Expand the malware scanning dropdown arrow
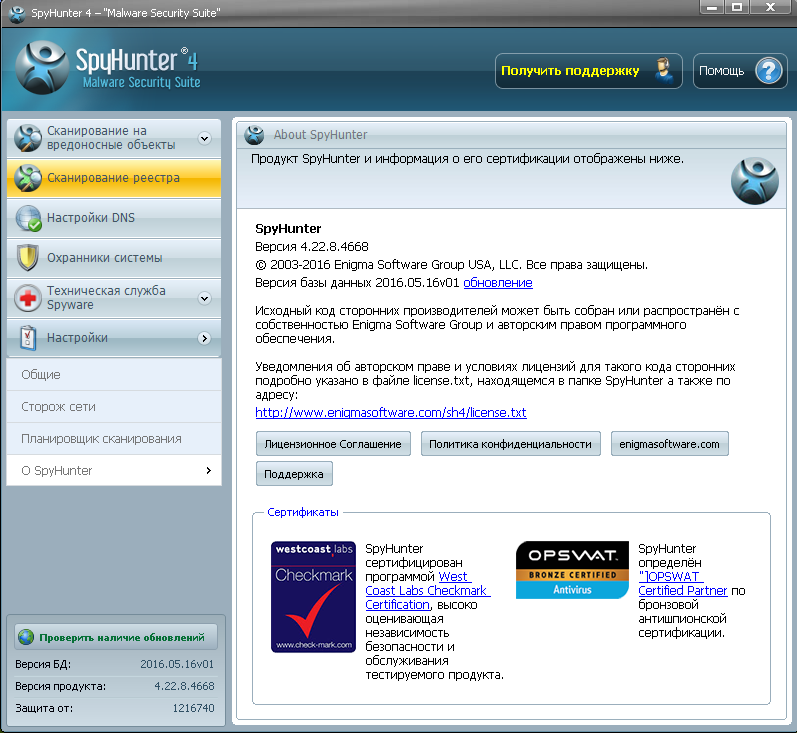Viewport: 797px width, 733px height. click(204, 138)
